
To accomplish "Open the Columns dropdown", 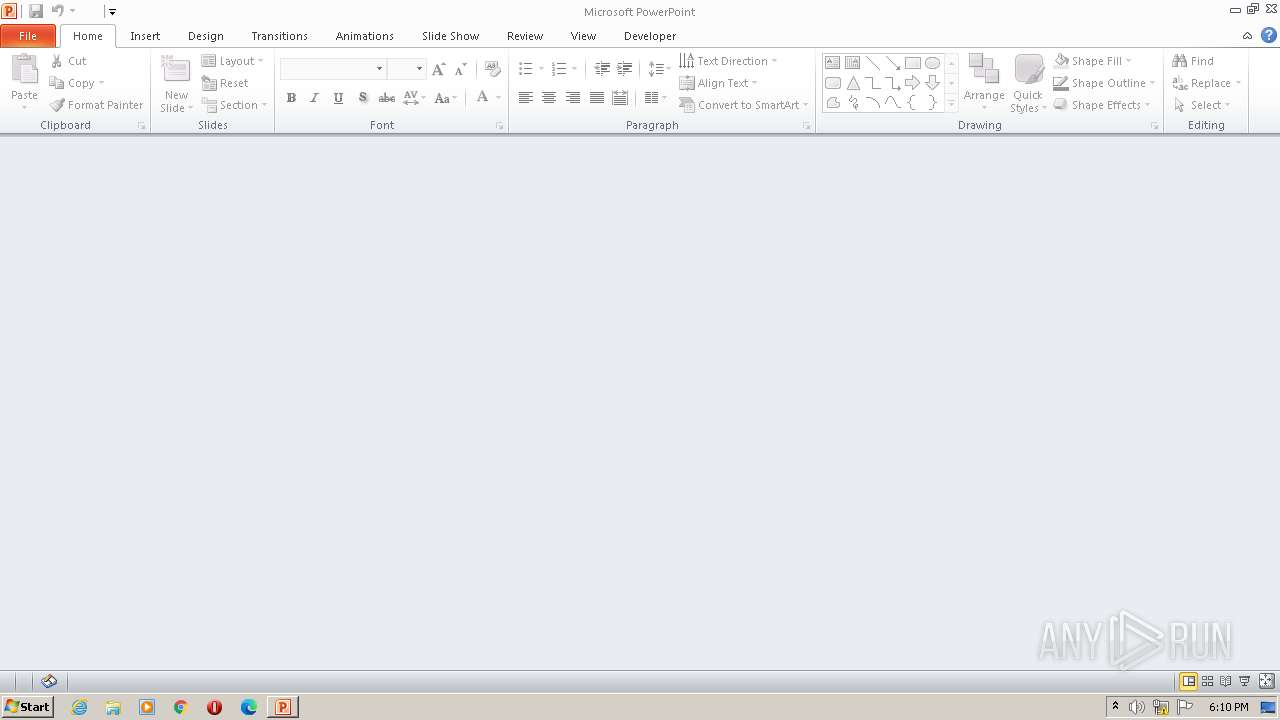I will point(655,98).
